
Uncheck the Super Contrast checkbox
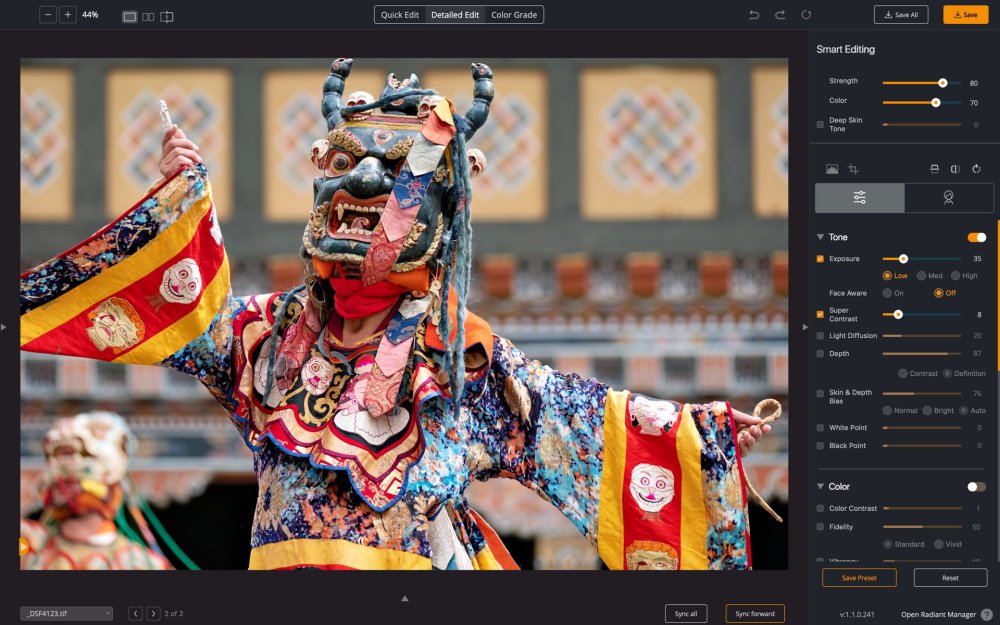820,314
